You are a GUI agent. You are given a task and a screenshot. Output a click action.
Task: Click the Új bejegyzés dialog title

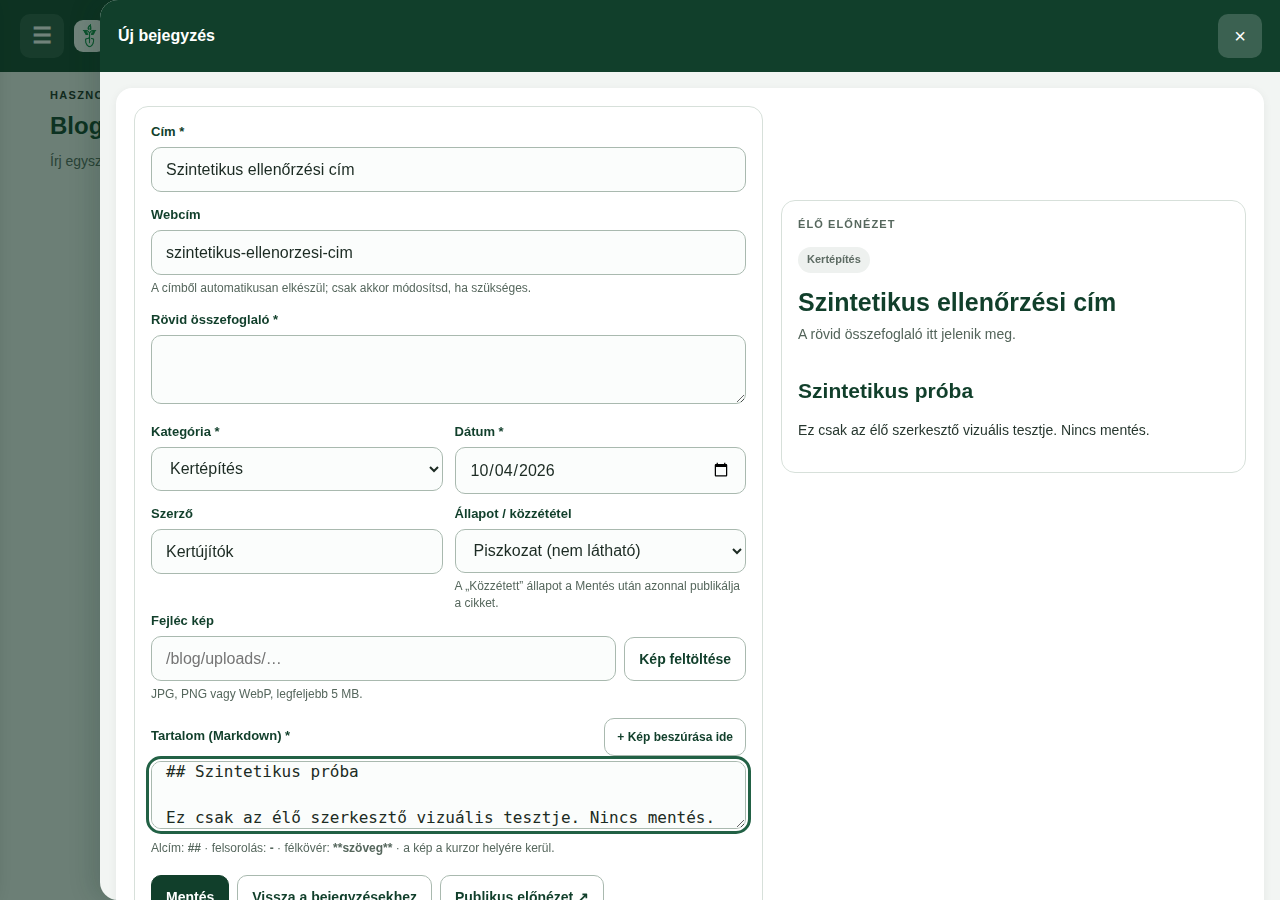tap(166, 36)
